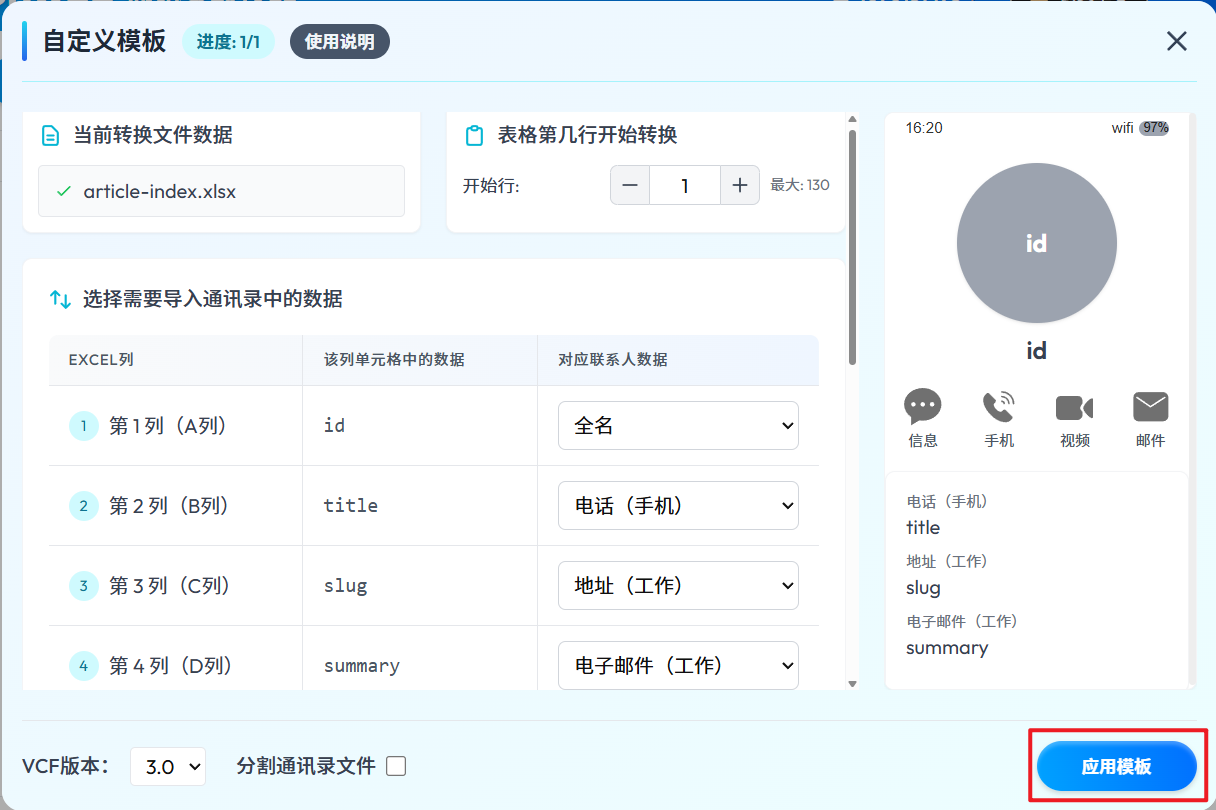Click the 应用模板 button
The image size is (1216, 810).
click(1117, 767)
